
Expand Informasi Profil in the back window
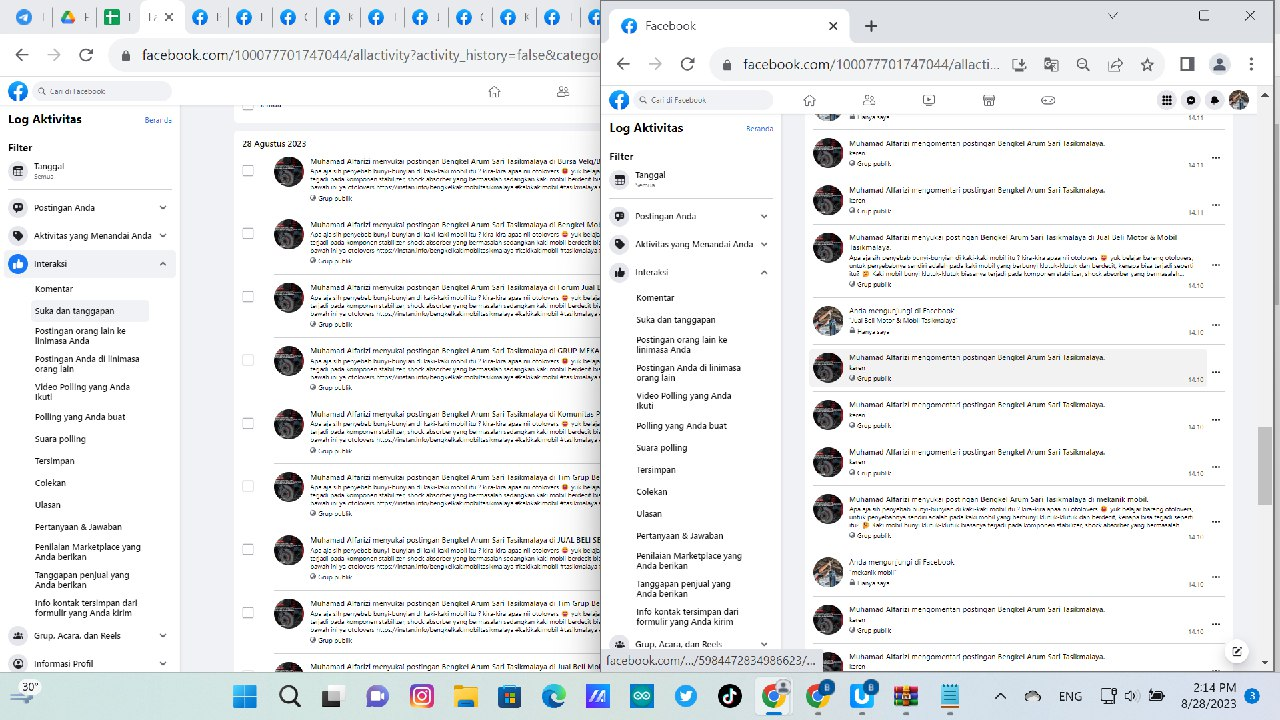pyautogui.click(x=89, y=663)
